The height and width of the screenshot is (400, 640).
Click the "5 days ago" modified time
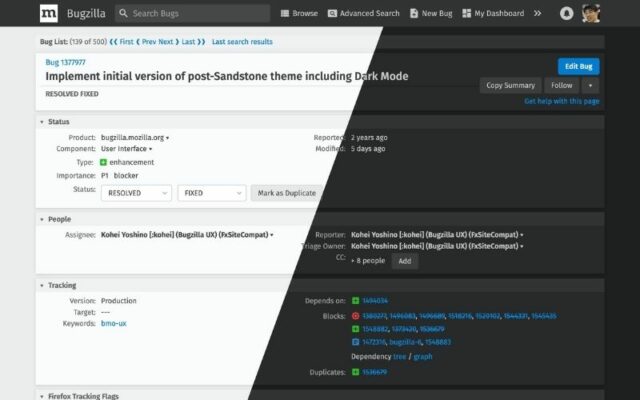point(368,149)
